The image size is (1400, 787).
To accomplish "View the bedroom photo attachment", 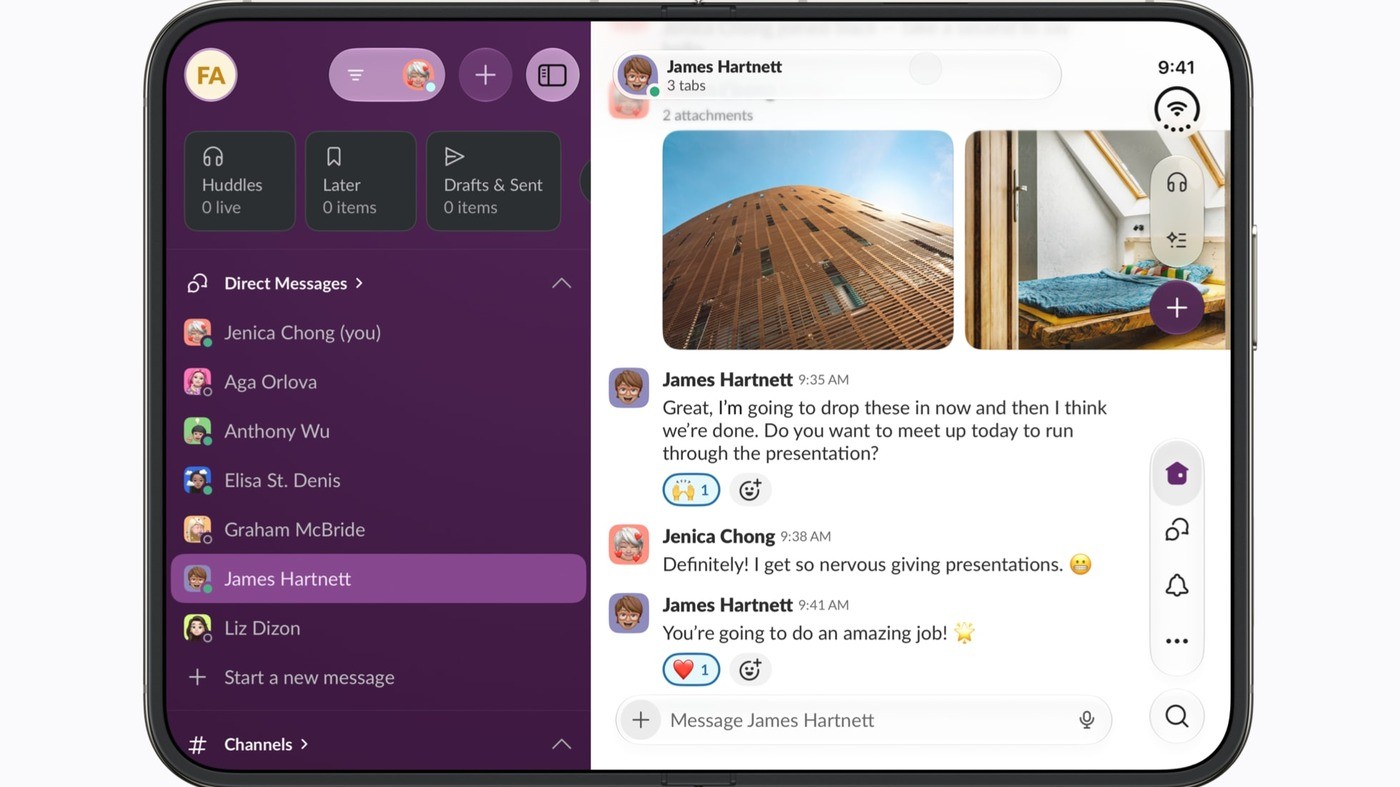I will click(x=1097, y=240).
